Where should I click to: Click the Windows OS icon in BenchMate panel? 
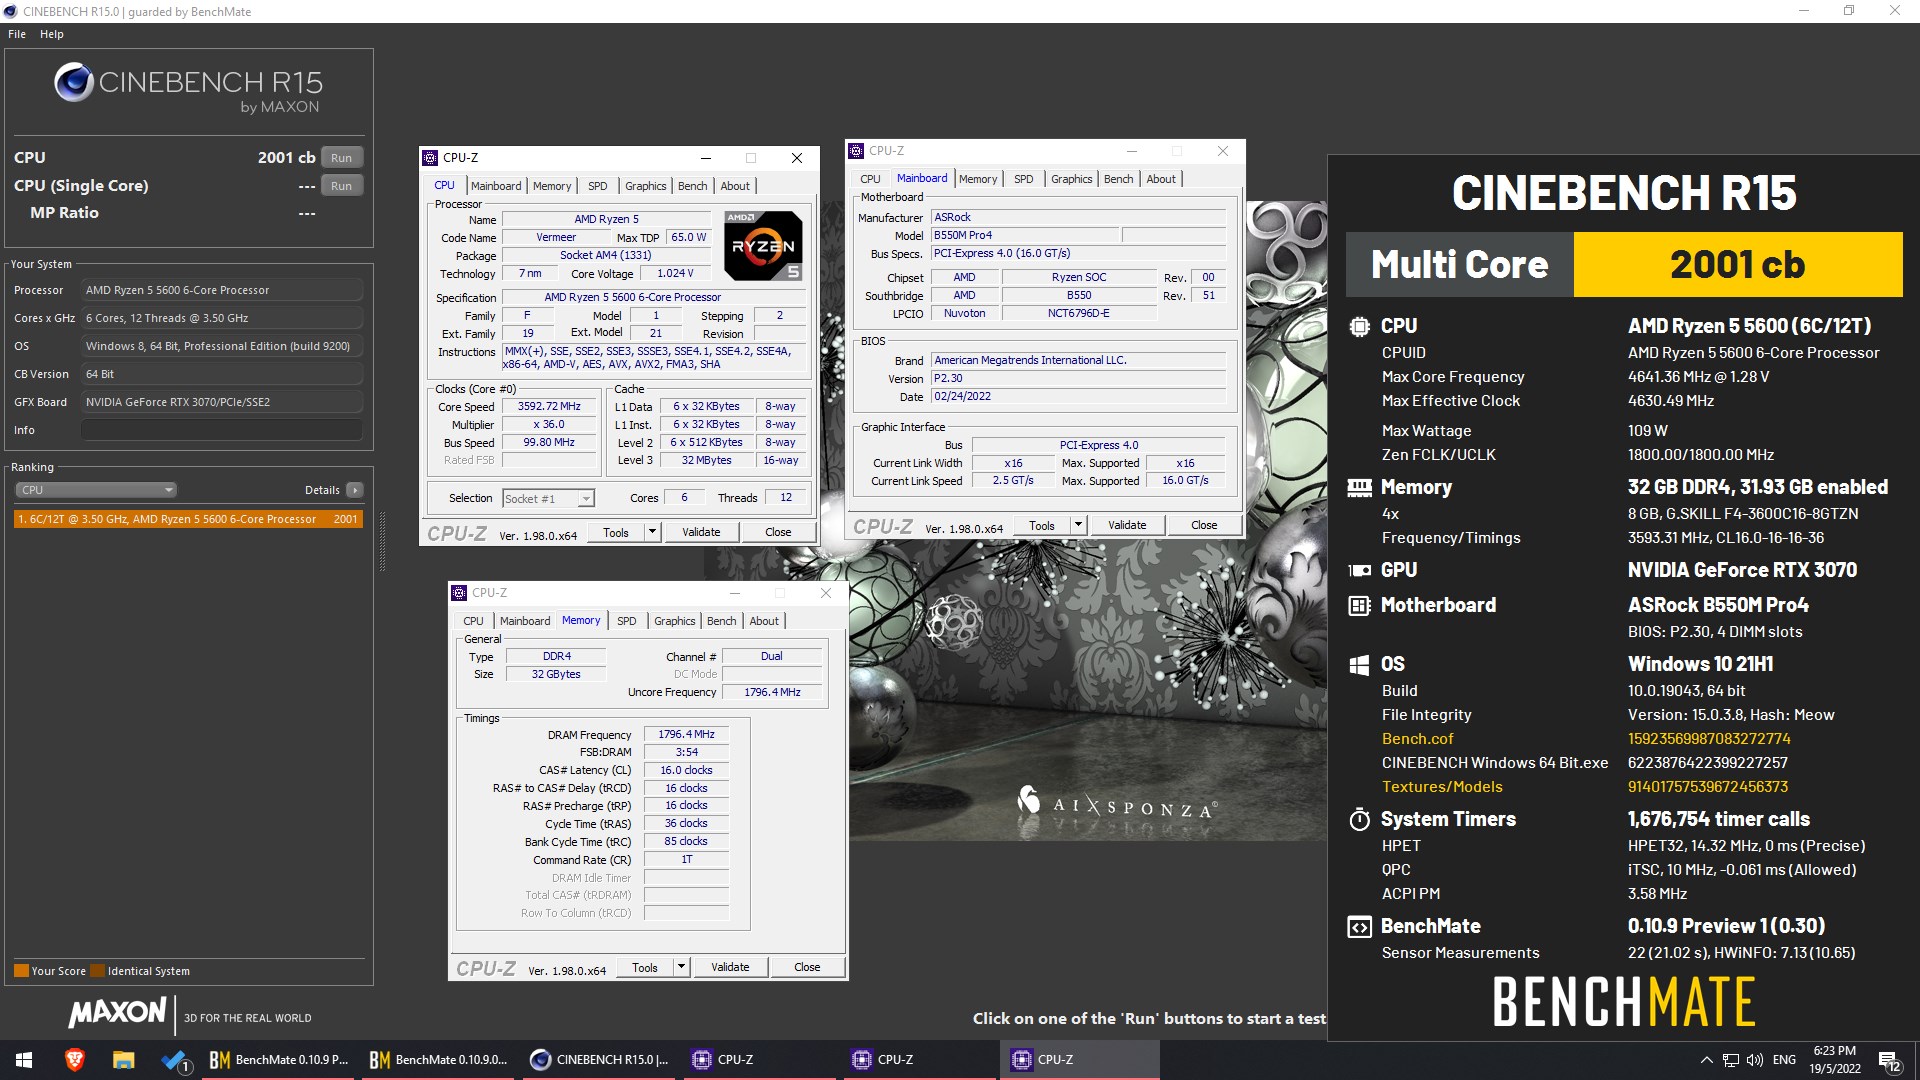(x=1359, y=665)
